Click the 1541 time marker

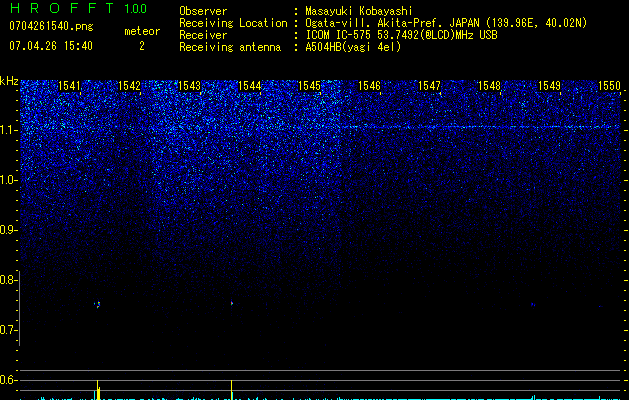click(69, 86)
